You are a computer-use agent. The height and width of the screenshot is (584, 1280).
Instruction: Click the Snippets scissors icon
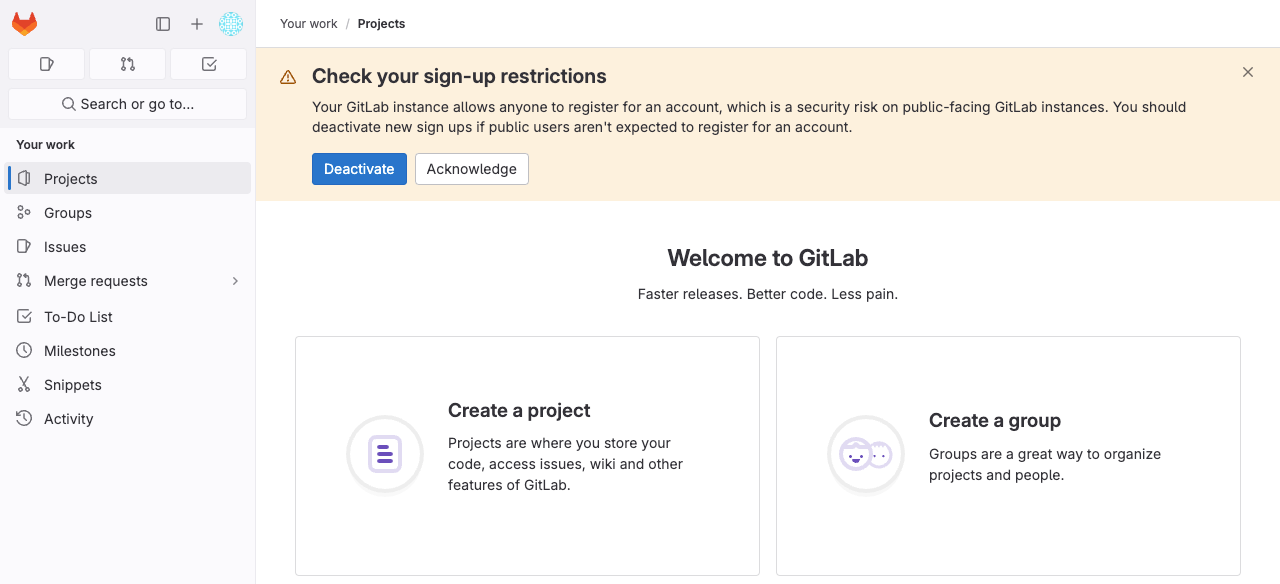[x=24, y=385]
